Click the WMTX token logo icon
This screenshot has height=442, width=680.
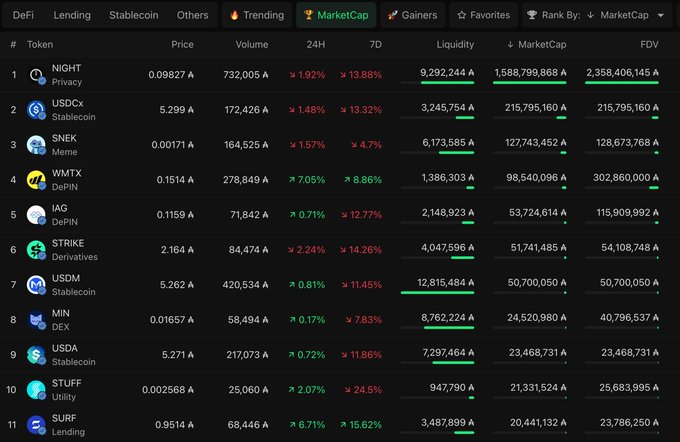(x=36, y=180)
